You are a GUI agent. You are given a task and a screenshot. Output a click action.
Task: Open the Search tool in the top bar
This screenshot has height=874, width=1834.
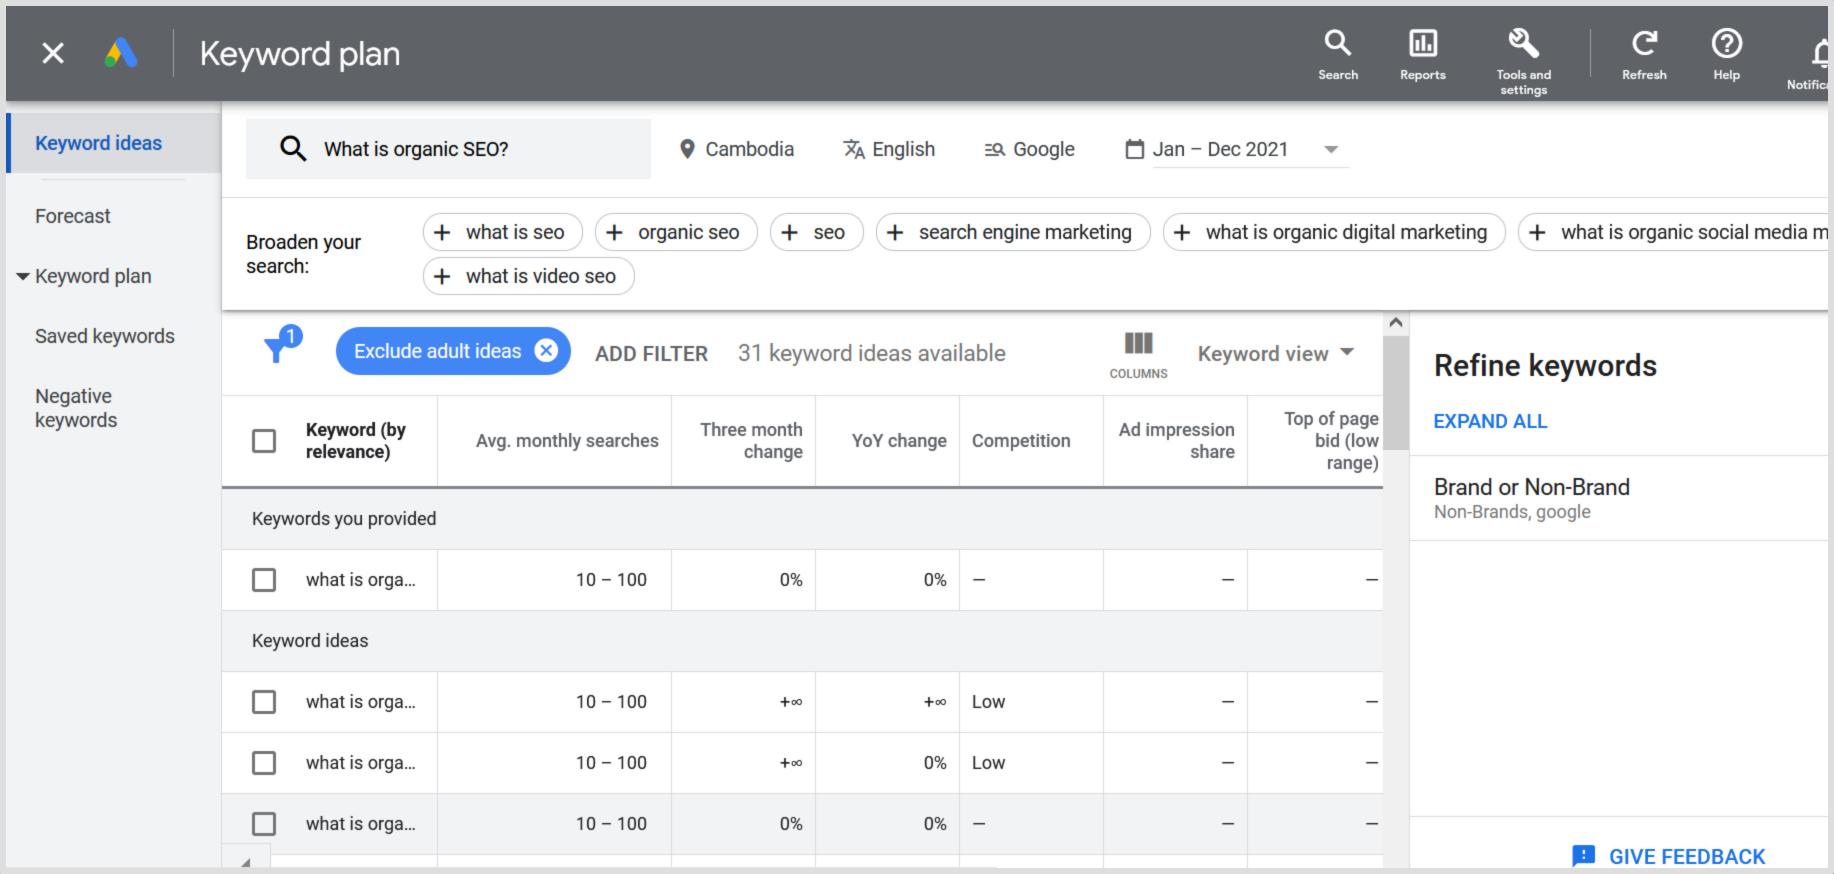1337,55
